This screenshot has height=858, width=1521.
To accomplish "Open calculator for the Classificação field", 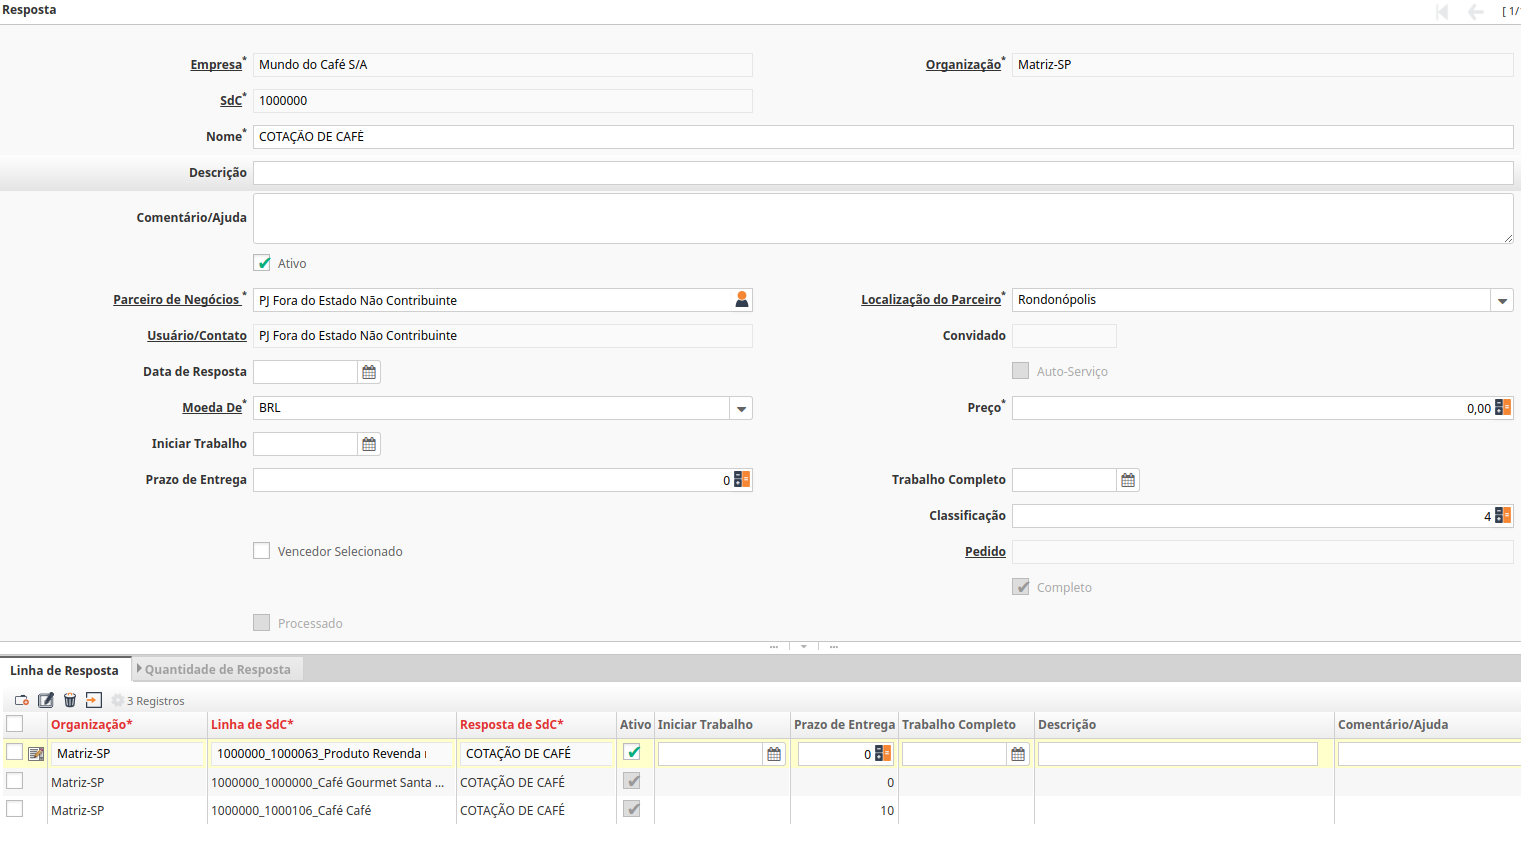I will pos(1502,516).
